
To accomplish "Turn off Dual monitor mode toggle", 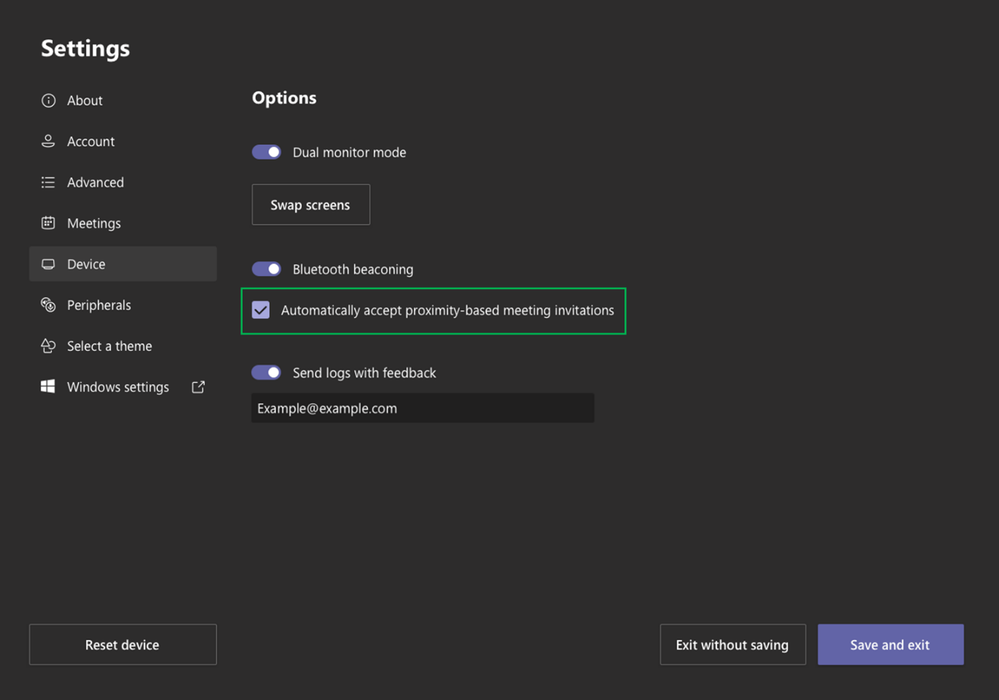I will coord(266,152).
